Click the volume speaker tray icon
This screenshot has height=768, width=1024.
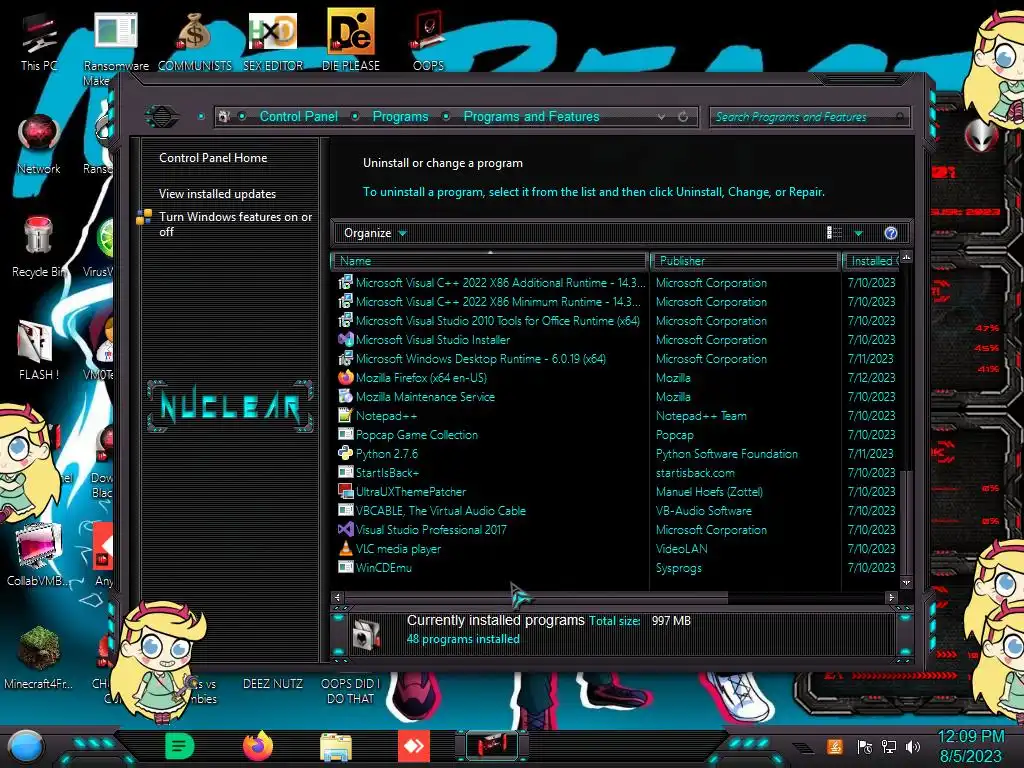[913, 746]
